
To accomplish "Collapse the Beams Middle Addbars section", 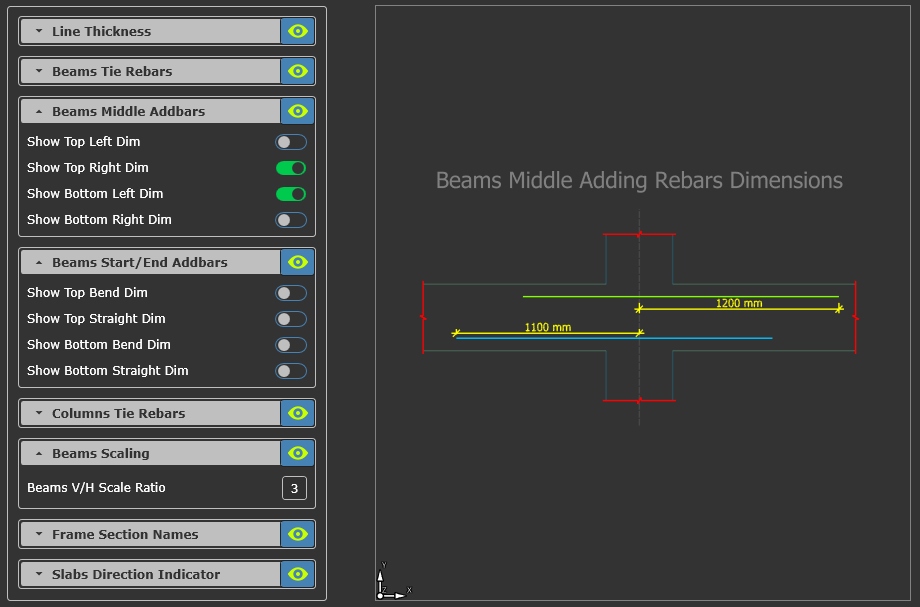I will pyautogui.click(x=150, y=111).
